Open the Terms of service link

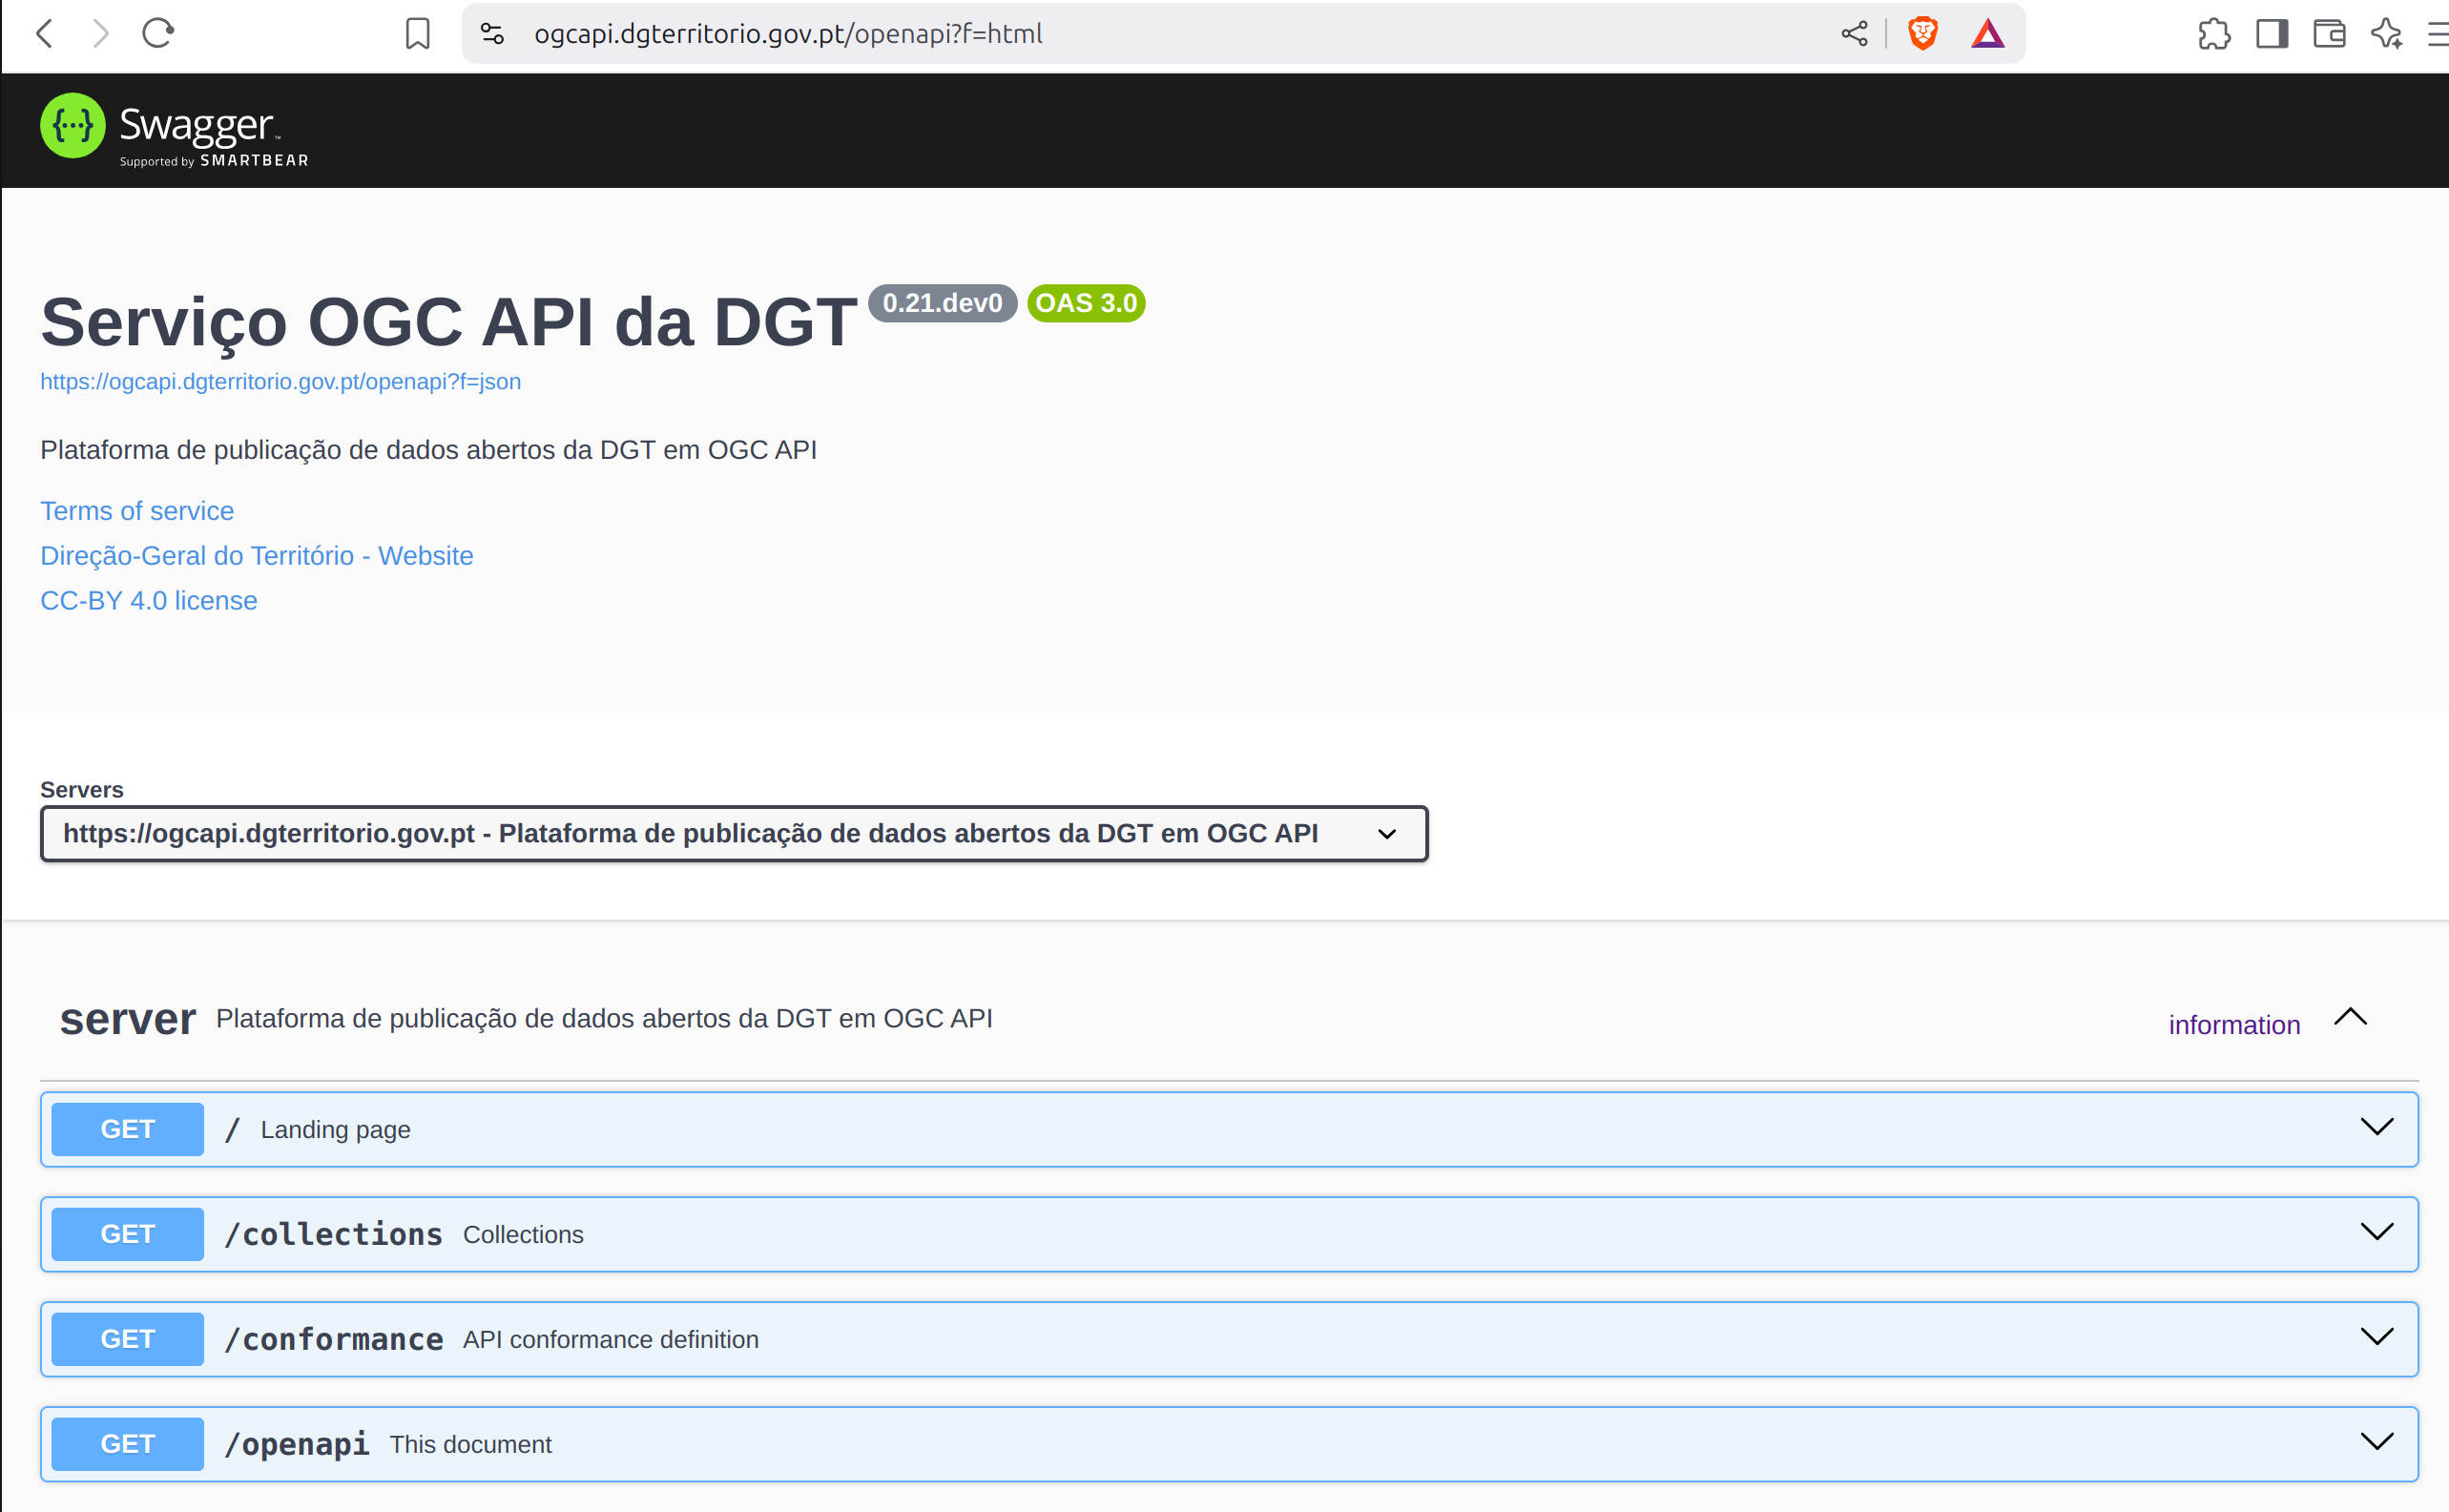point(136,510)
